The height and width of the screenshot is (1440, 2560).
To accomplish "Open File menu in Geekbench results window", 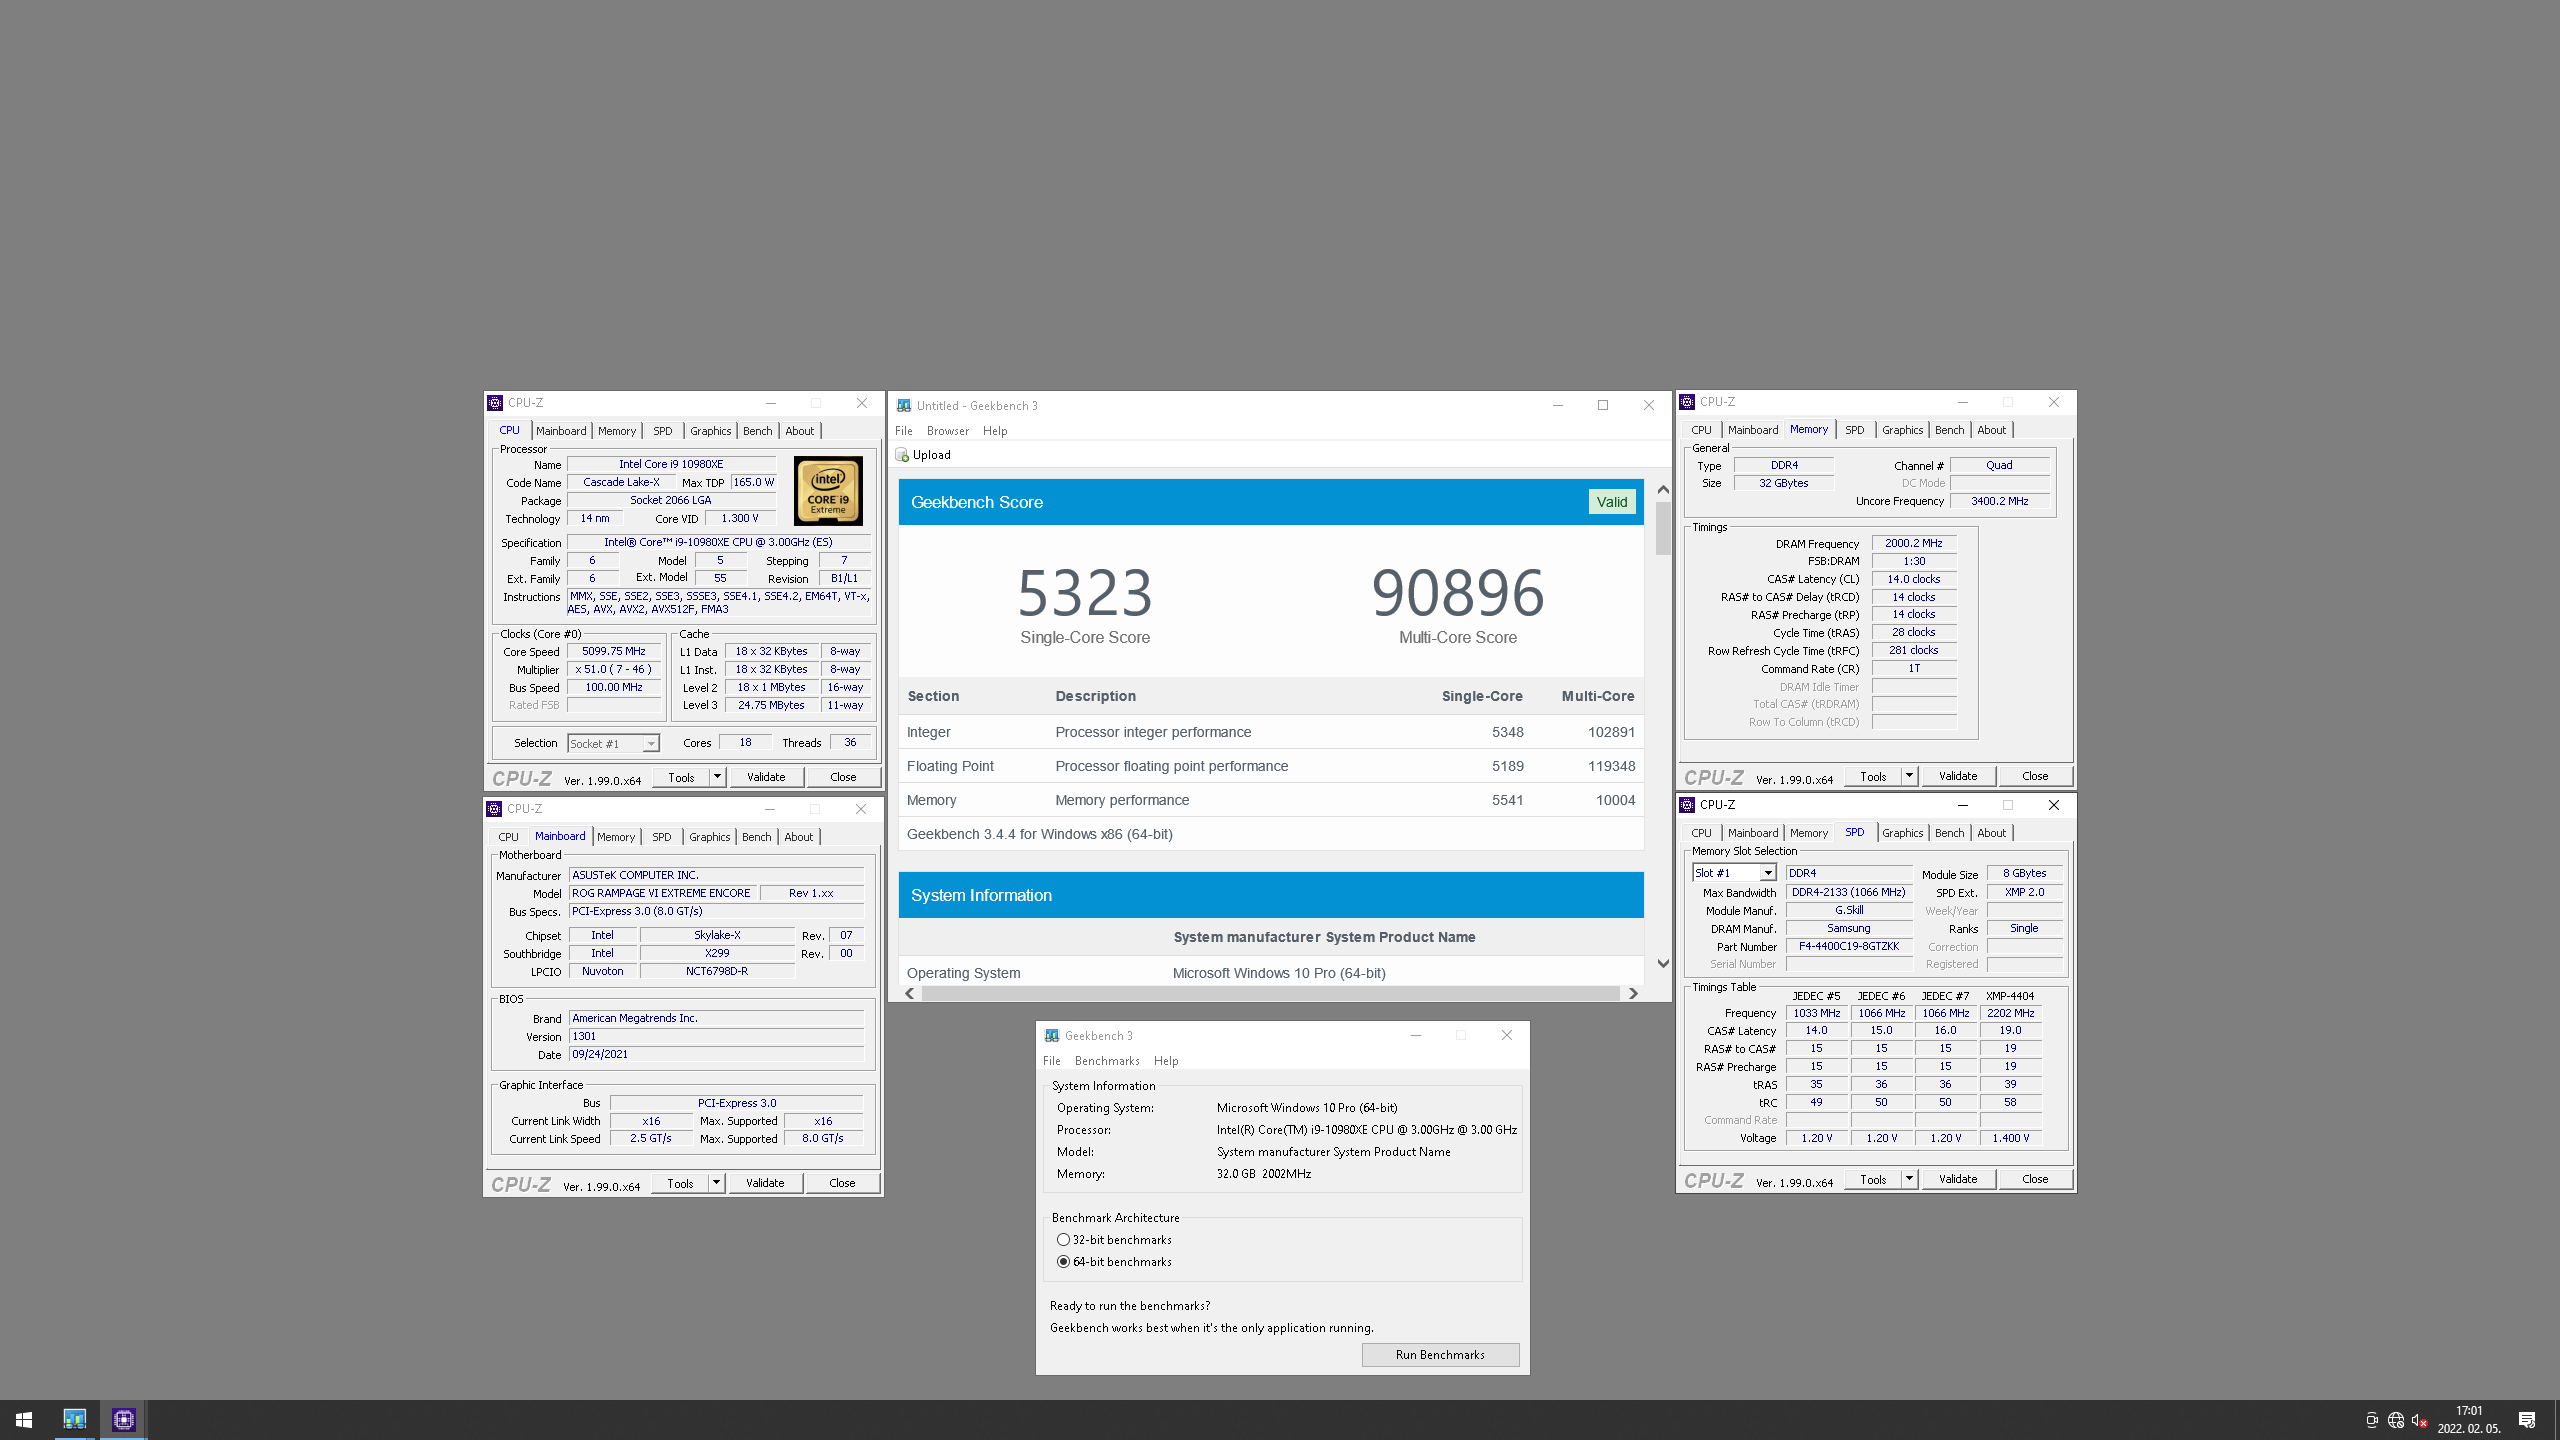I will click(x=904, y=431).
